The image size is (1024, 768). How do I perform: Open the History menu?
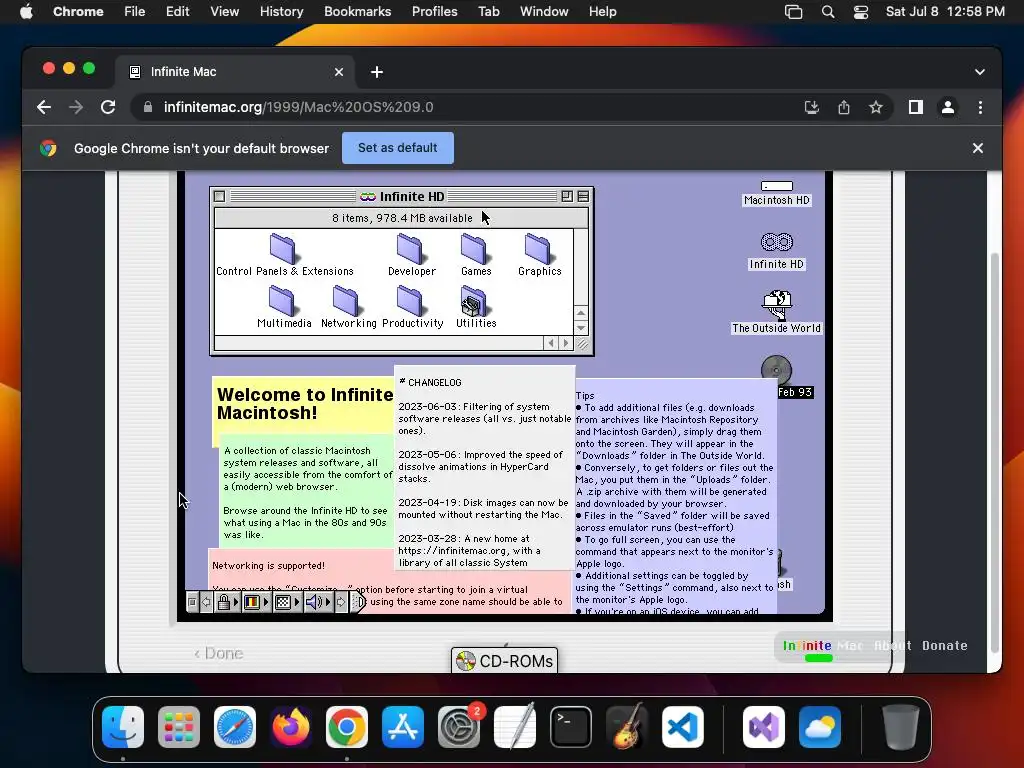[x=281, y=12]
